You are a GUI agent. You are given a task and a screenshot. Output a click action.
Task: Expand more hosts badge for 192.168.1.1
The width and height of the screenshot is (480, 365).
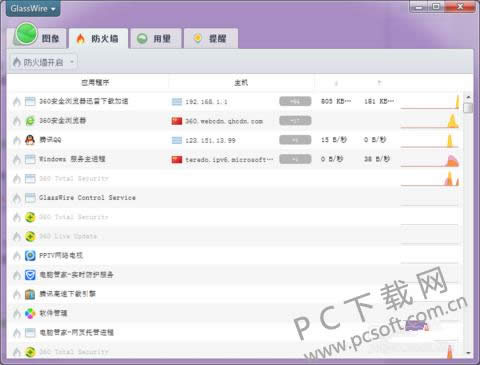pyautogui.click(x=295, y=101)
